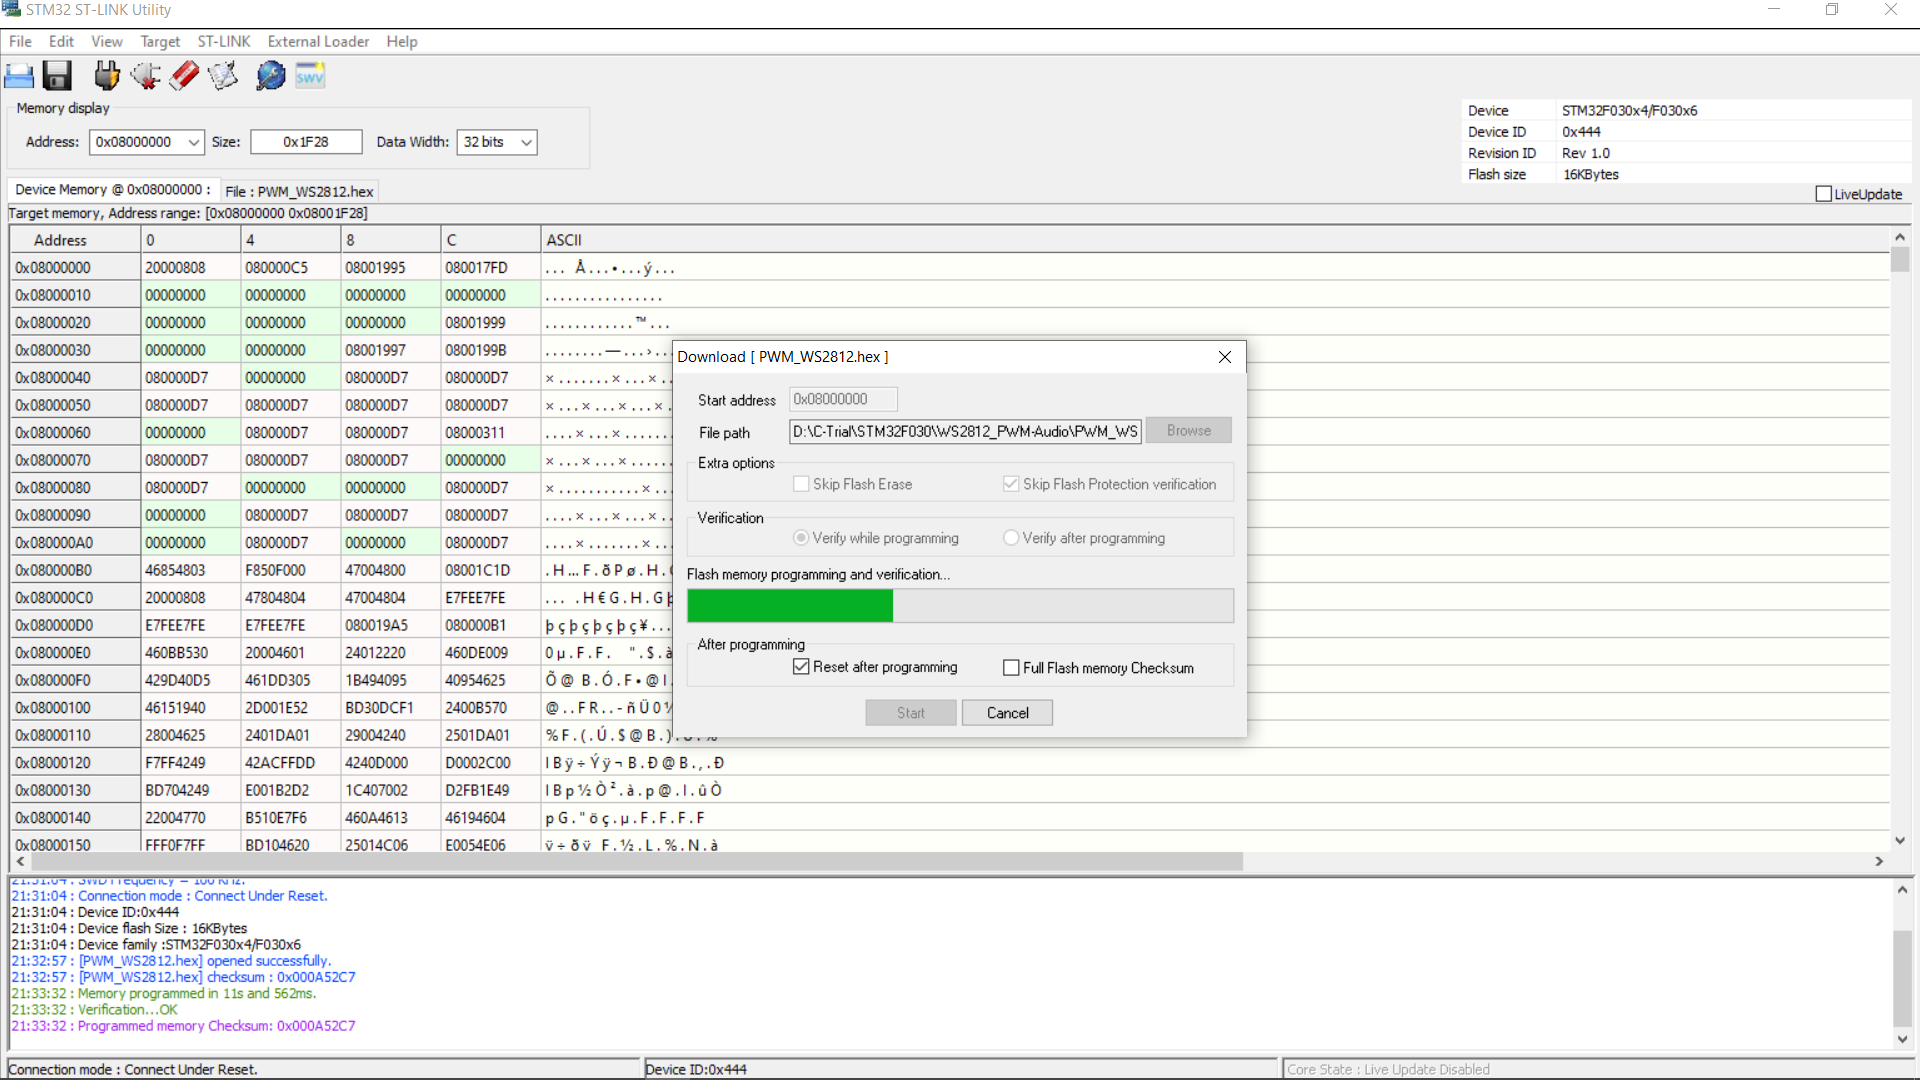Click the flash programming progress bar
The image size is (1920, 1080).
coord(960,606)
